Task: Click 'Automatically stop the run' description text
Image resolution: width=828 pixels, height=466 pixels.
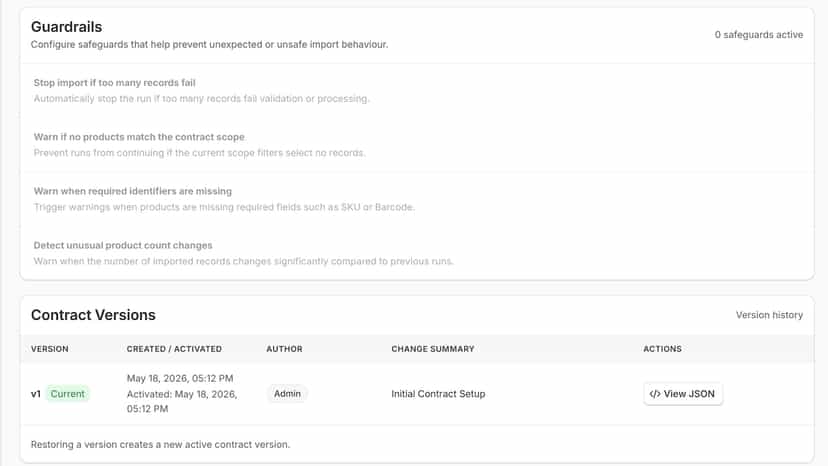Action: (x=201, y=99)
